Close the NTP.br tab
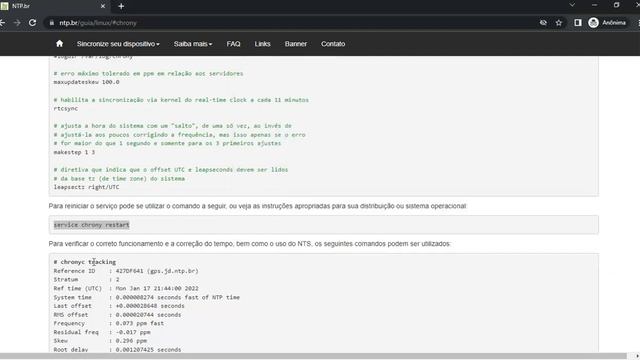Viewport: 640px width, 360px height. pyautogui.click(x=103, y=6)
